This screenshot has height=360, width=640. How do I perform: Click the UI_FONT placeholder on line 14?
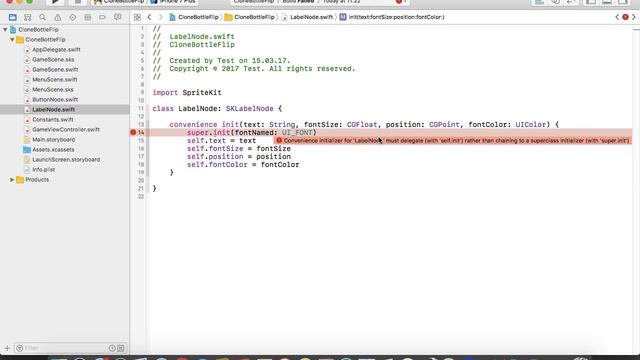(x=297, y=133)
